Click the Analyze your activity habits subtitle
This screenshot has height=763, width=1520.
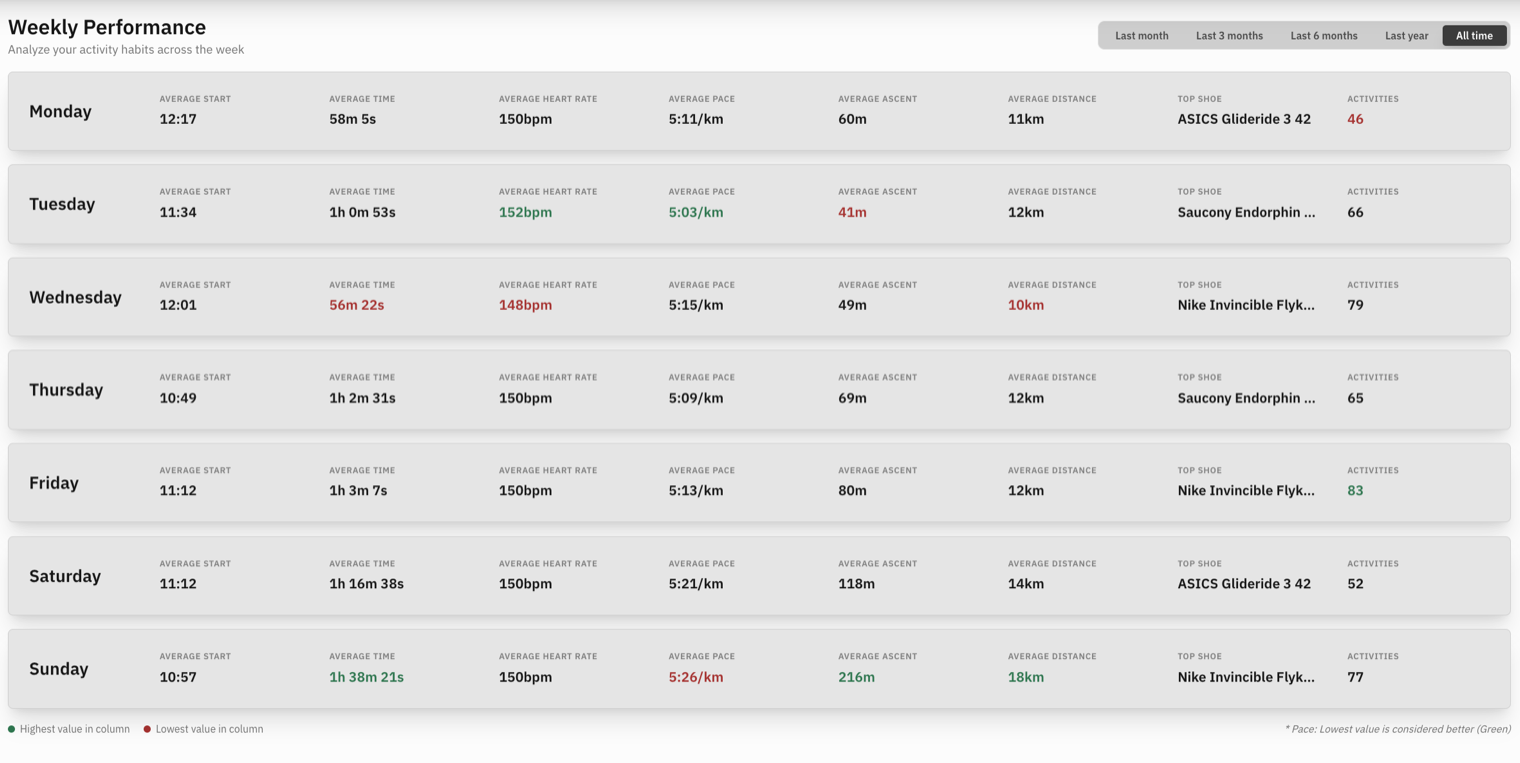pyautogui.click(x=126, y=49)
